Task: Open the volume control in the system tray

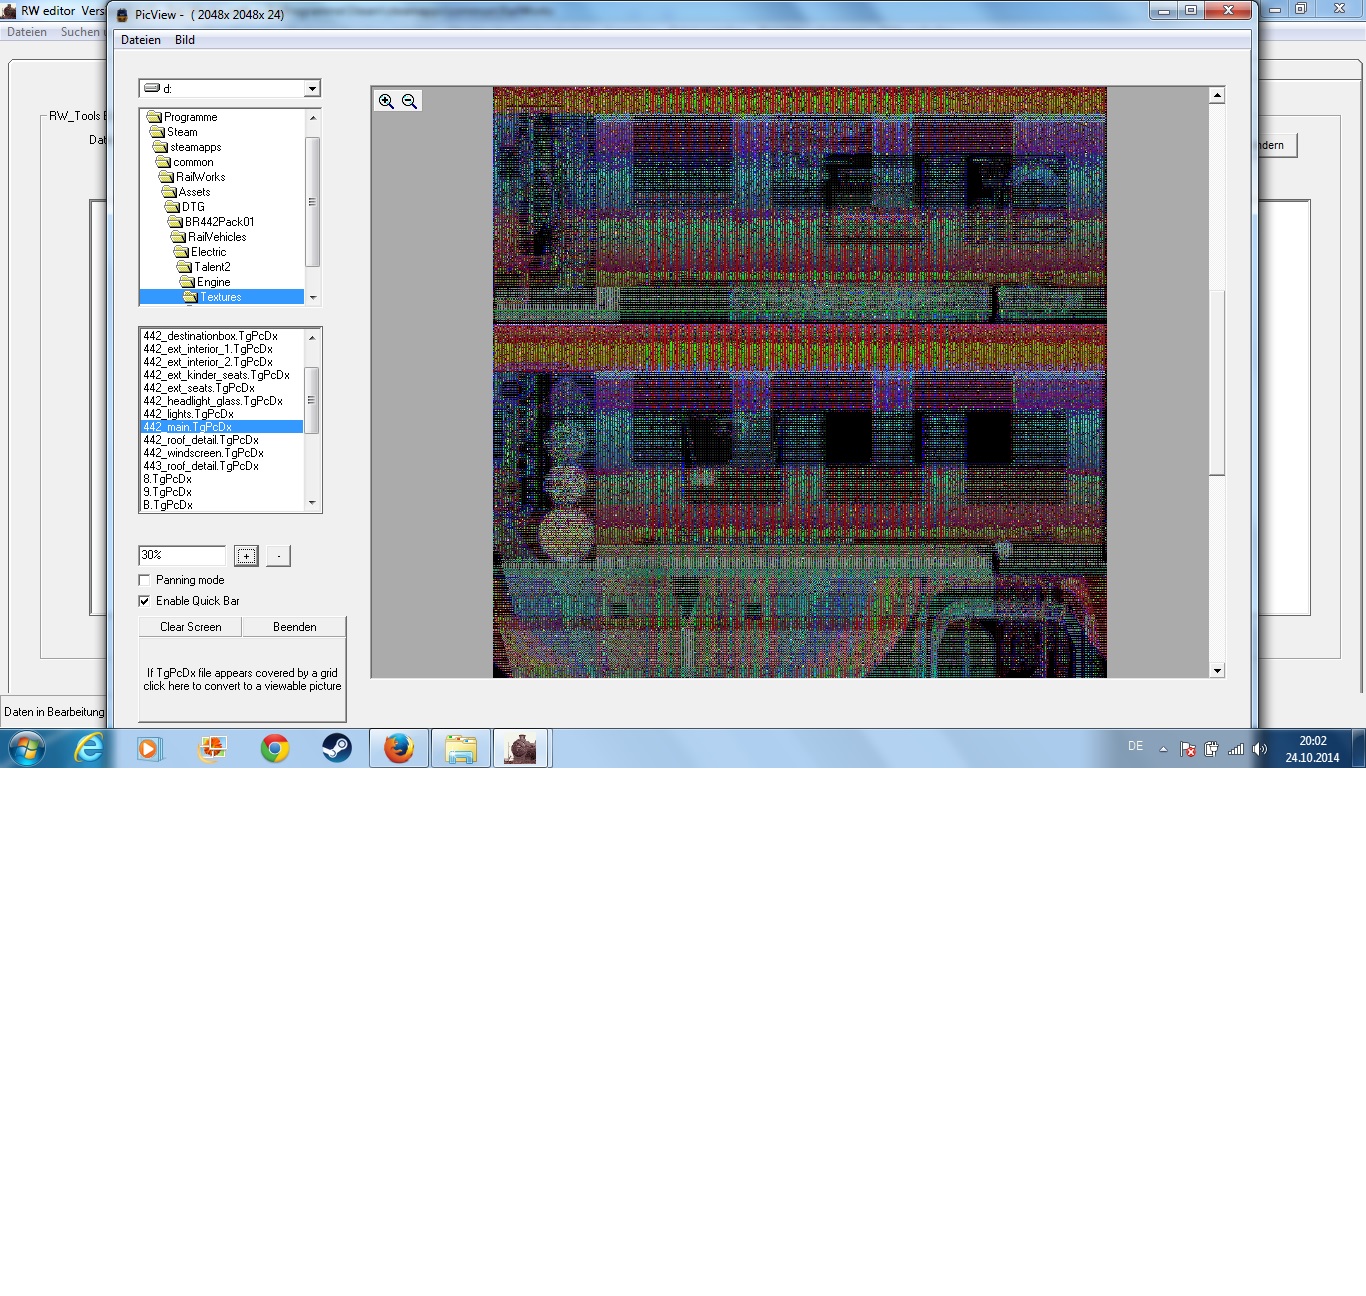Action: coord(1260,749)
